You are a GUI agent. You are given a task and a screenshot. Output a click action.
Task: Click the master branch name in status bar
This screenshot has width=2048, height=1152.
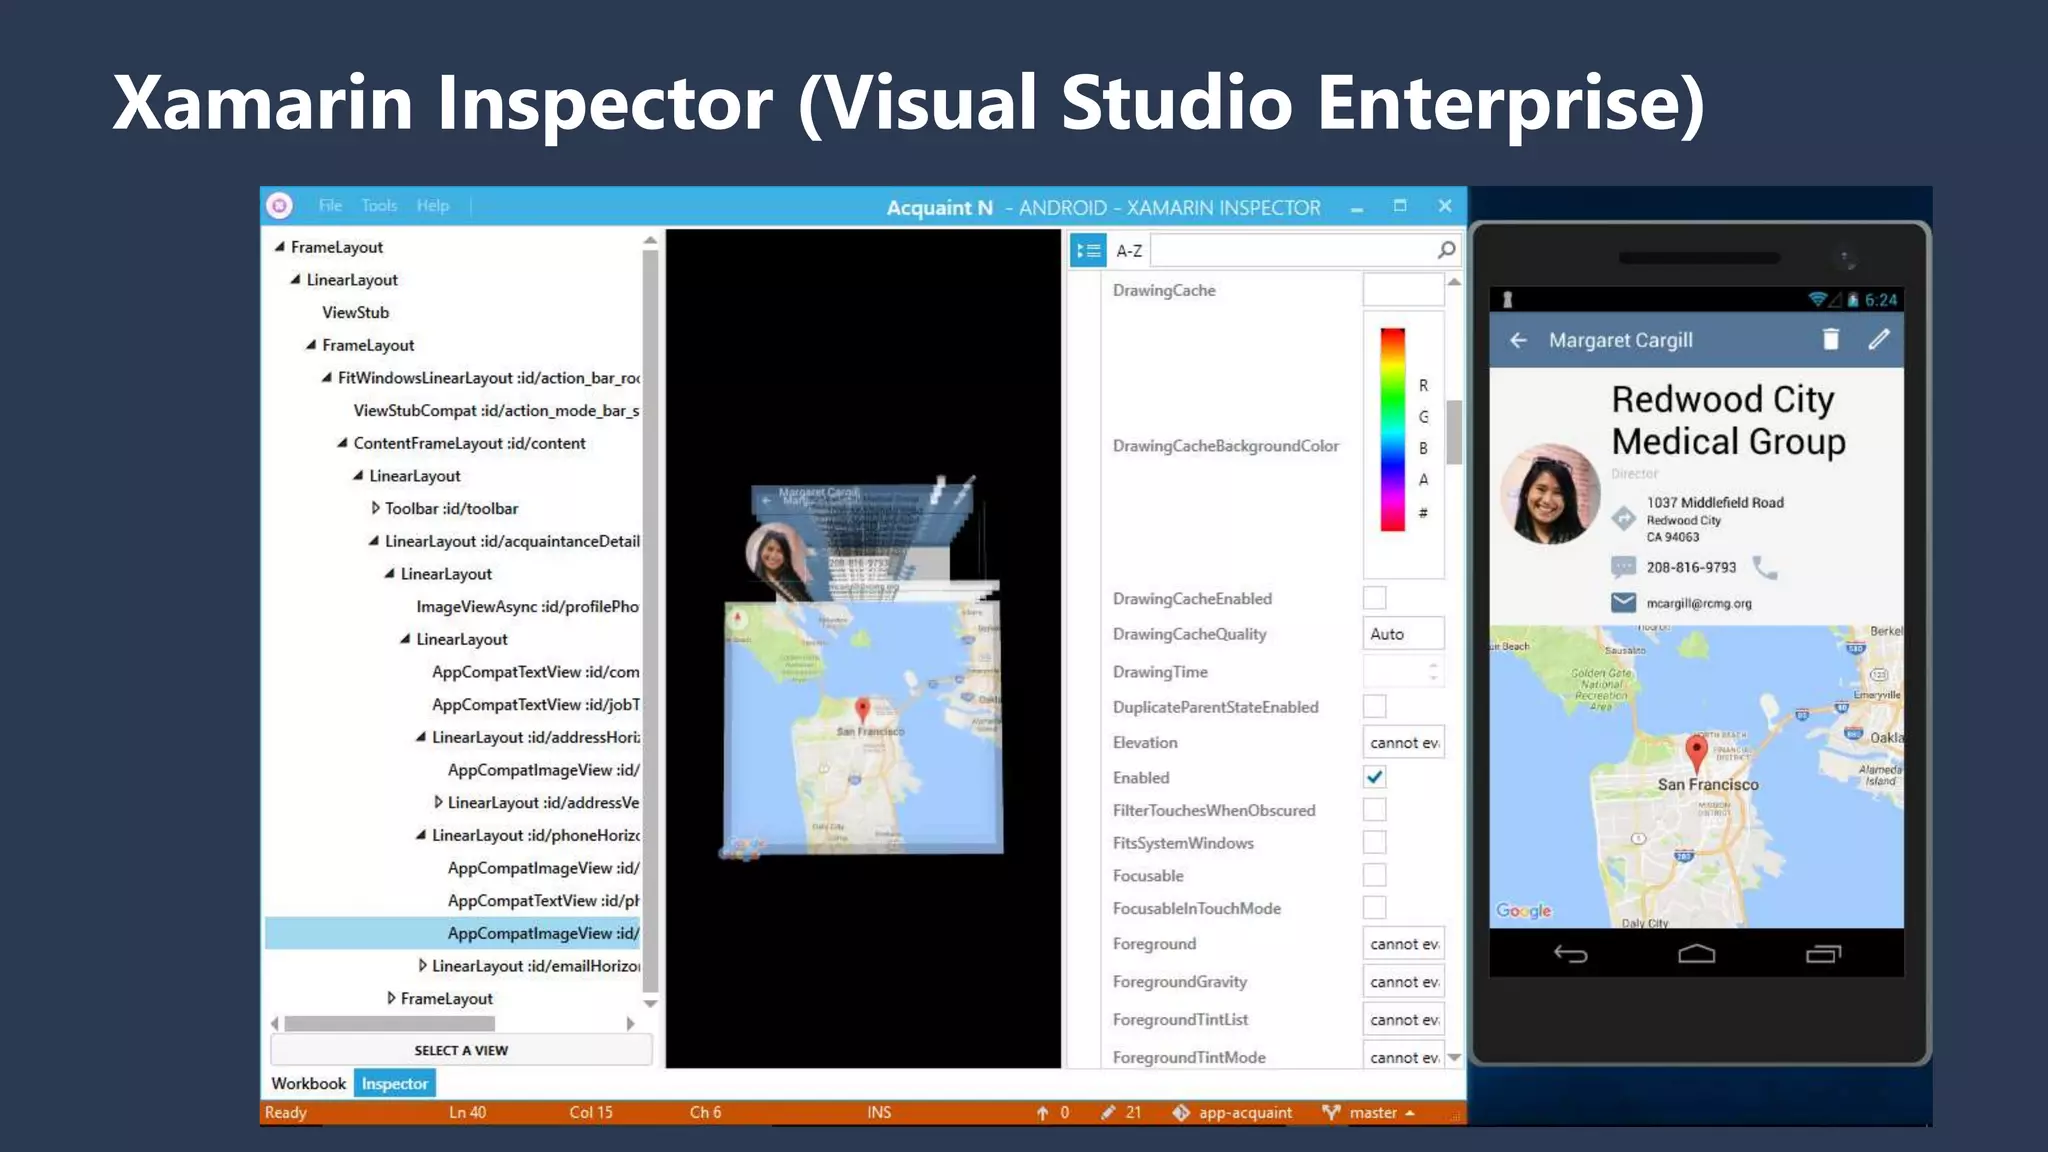coord(1373,1113)
